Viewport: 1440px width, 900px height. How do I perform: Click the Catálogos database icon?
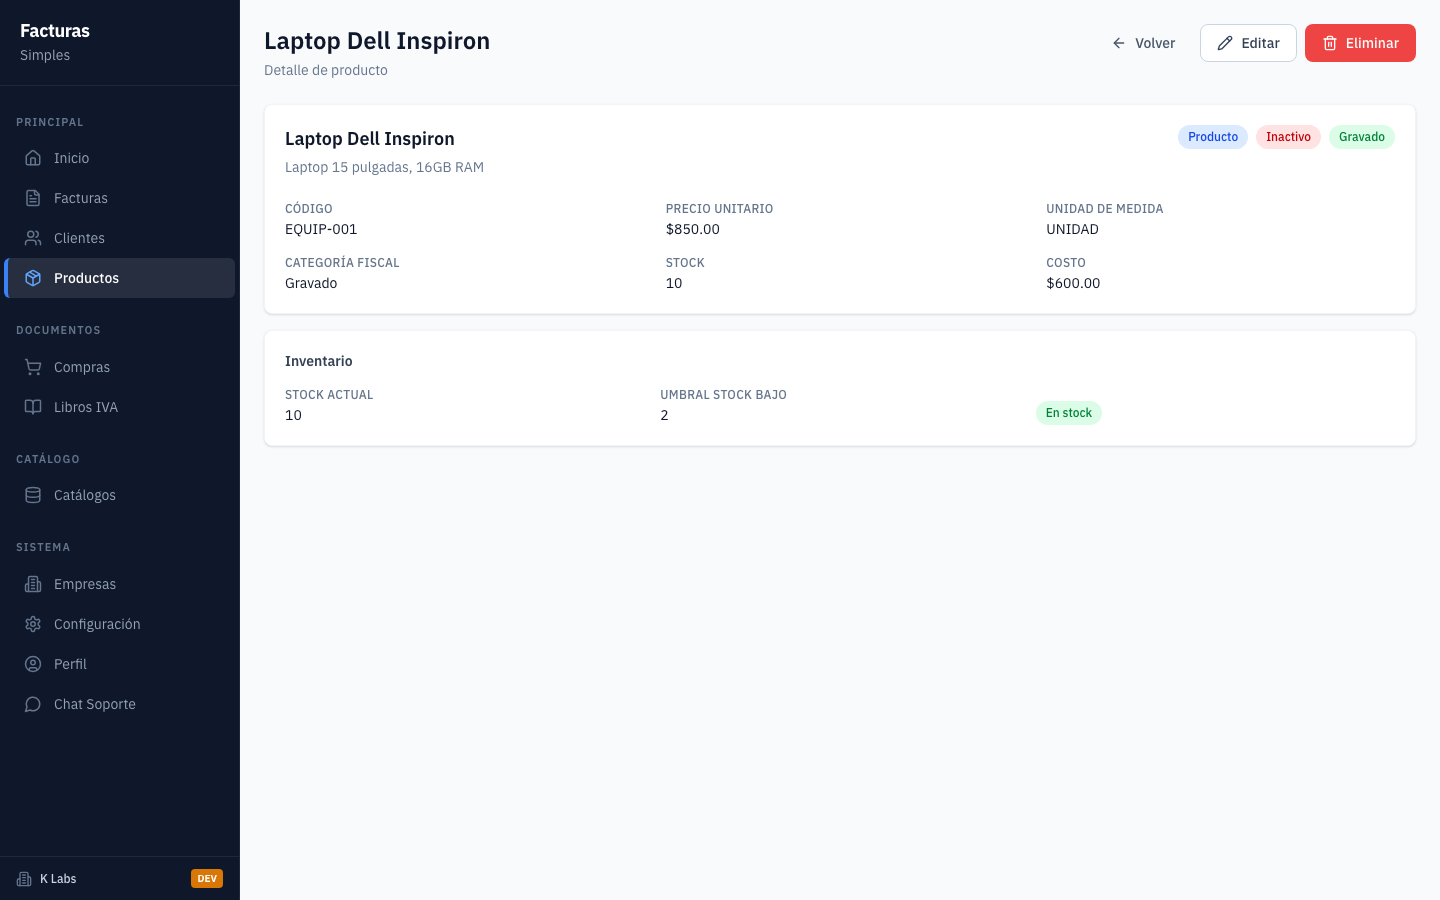[33, 495]
